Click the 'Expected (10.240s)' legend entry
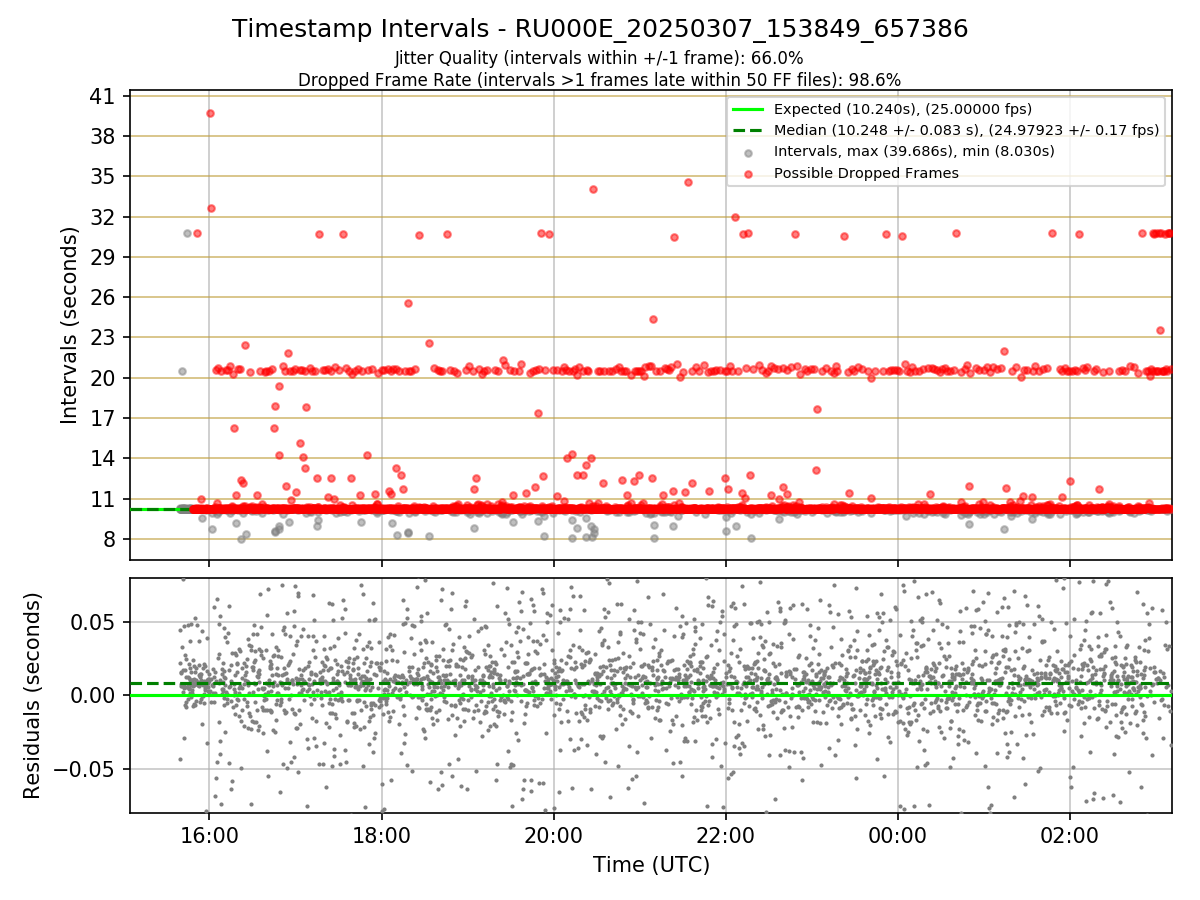1200x900 pixels. tap(903, 109)
